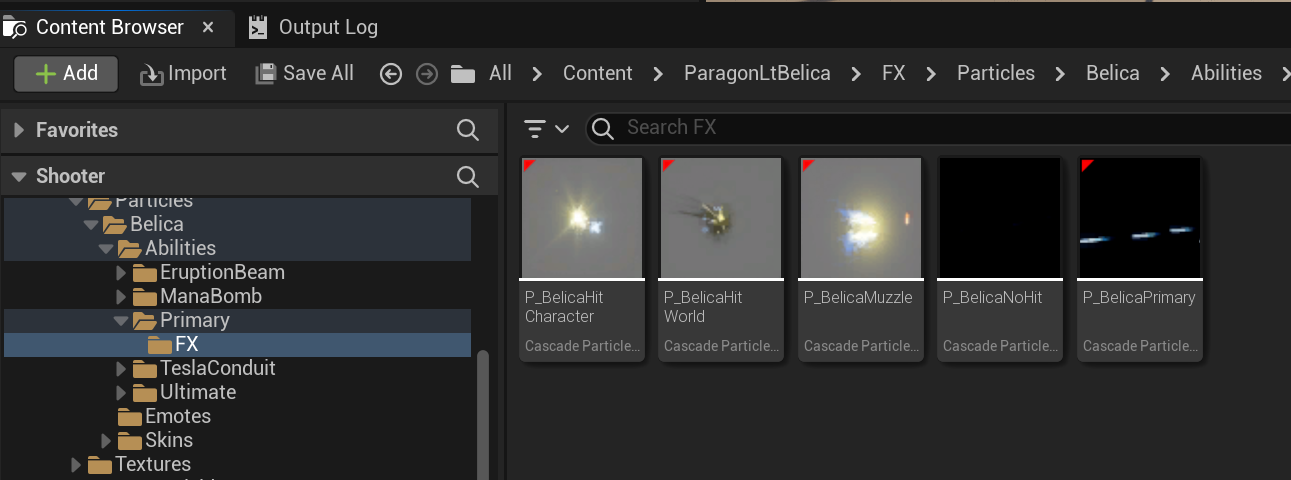
Task: Open chevron dropdown after Content breadcrumb
Action: click(x=658, y=74)
